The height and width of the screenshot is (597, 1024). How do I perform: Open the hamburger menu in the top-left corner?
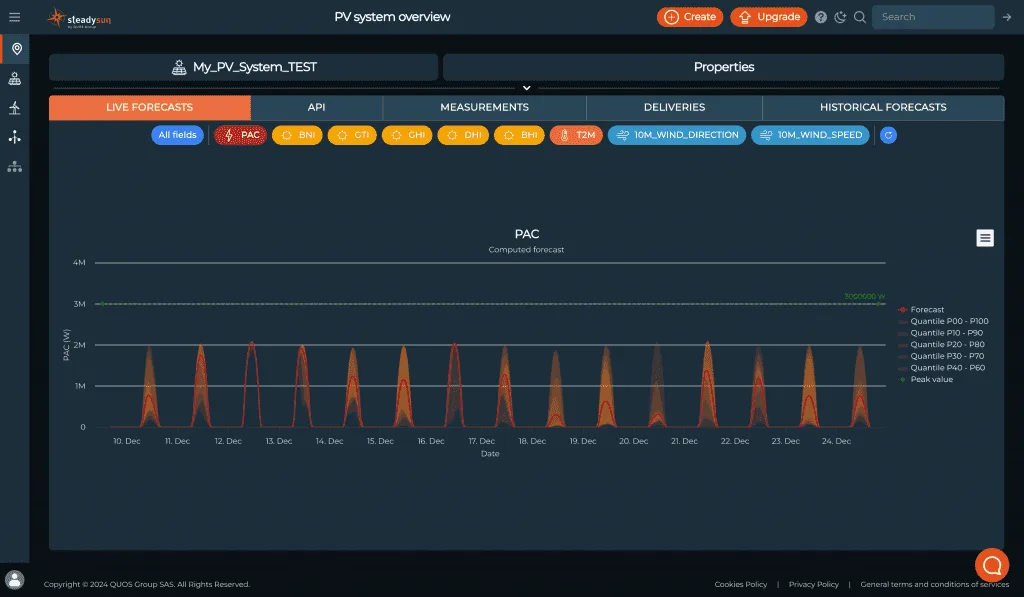click(x=14, y=16)
